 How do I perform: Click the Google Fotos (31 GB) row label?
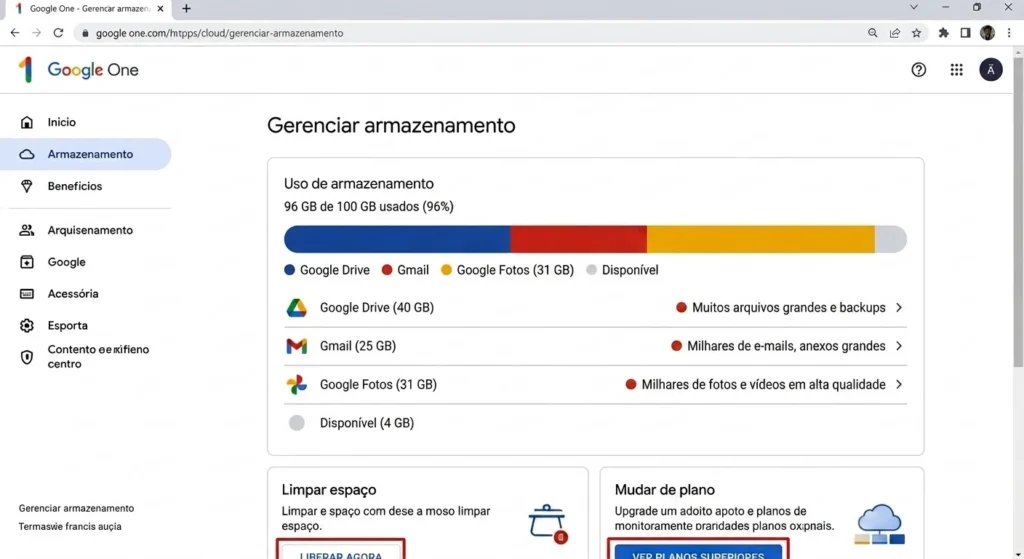(x=378, y=385)
